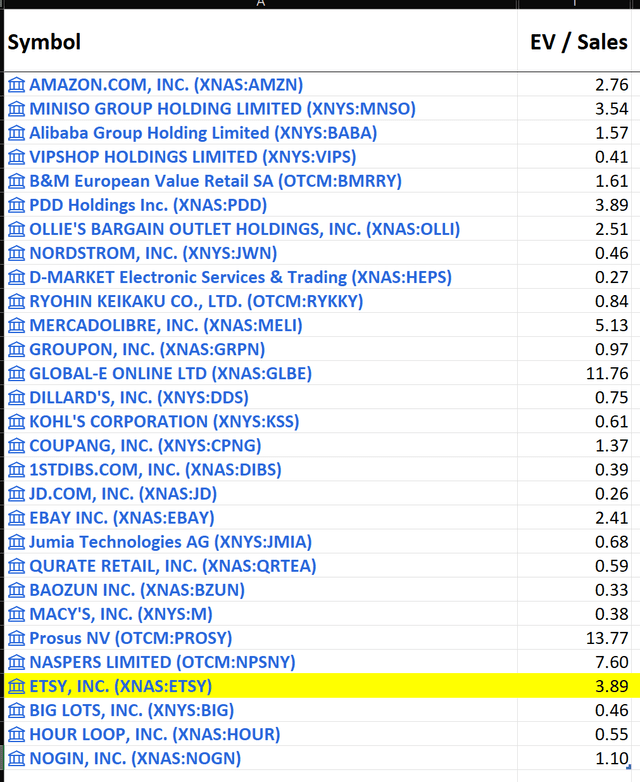The image size is (640, 782).
Task: Click the stock icon beside AMAZON.COM, INC.
Action: [x=16, y=85]
